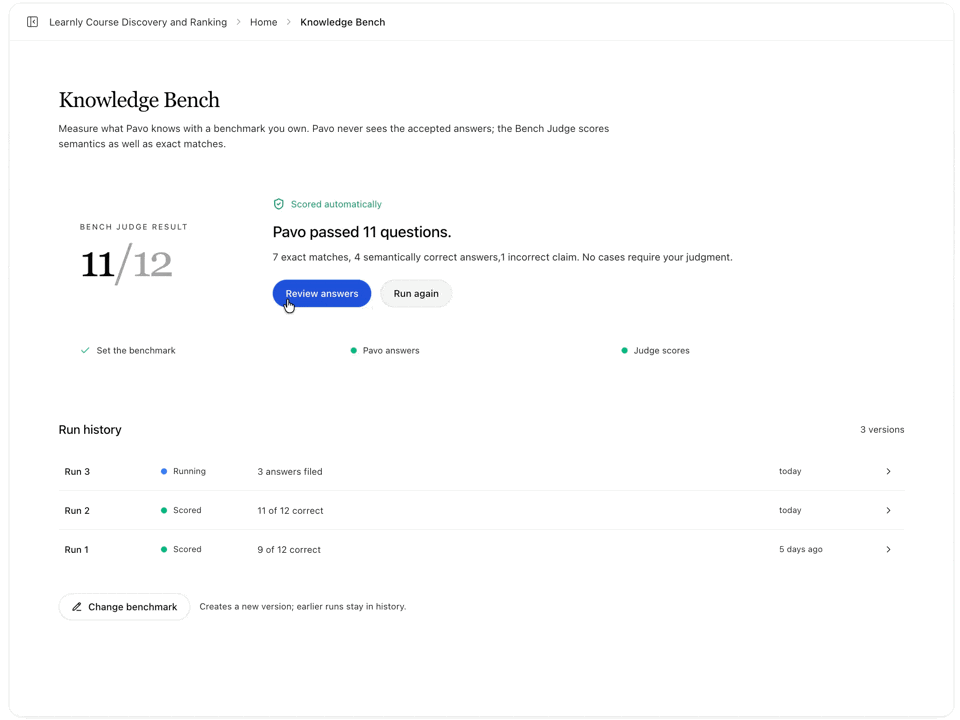Screen dimensions: 960x720
Task: Click the pencil icon in Change benchmark
Action: pos(77,607)
